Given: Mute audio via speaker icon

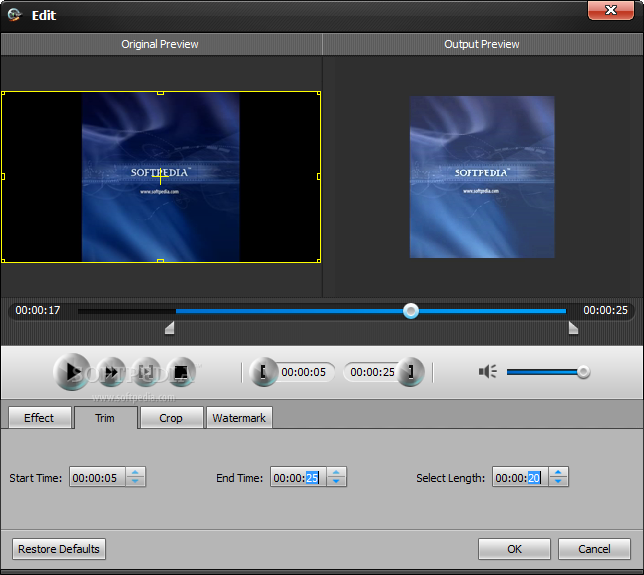Looking at the screenshot, I should pyautogui.click(x=488, y=372).
